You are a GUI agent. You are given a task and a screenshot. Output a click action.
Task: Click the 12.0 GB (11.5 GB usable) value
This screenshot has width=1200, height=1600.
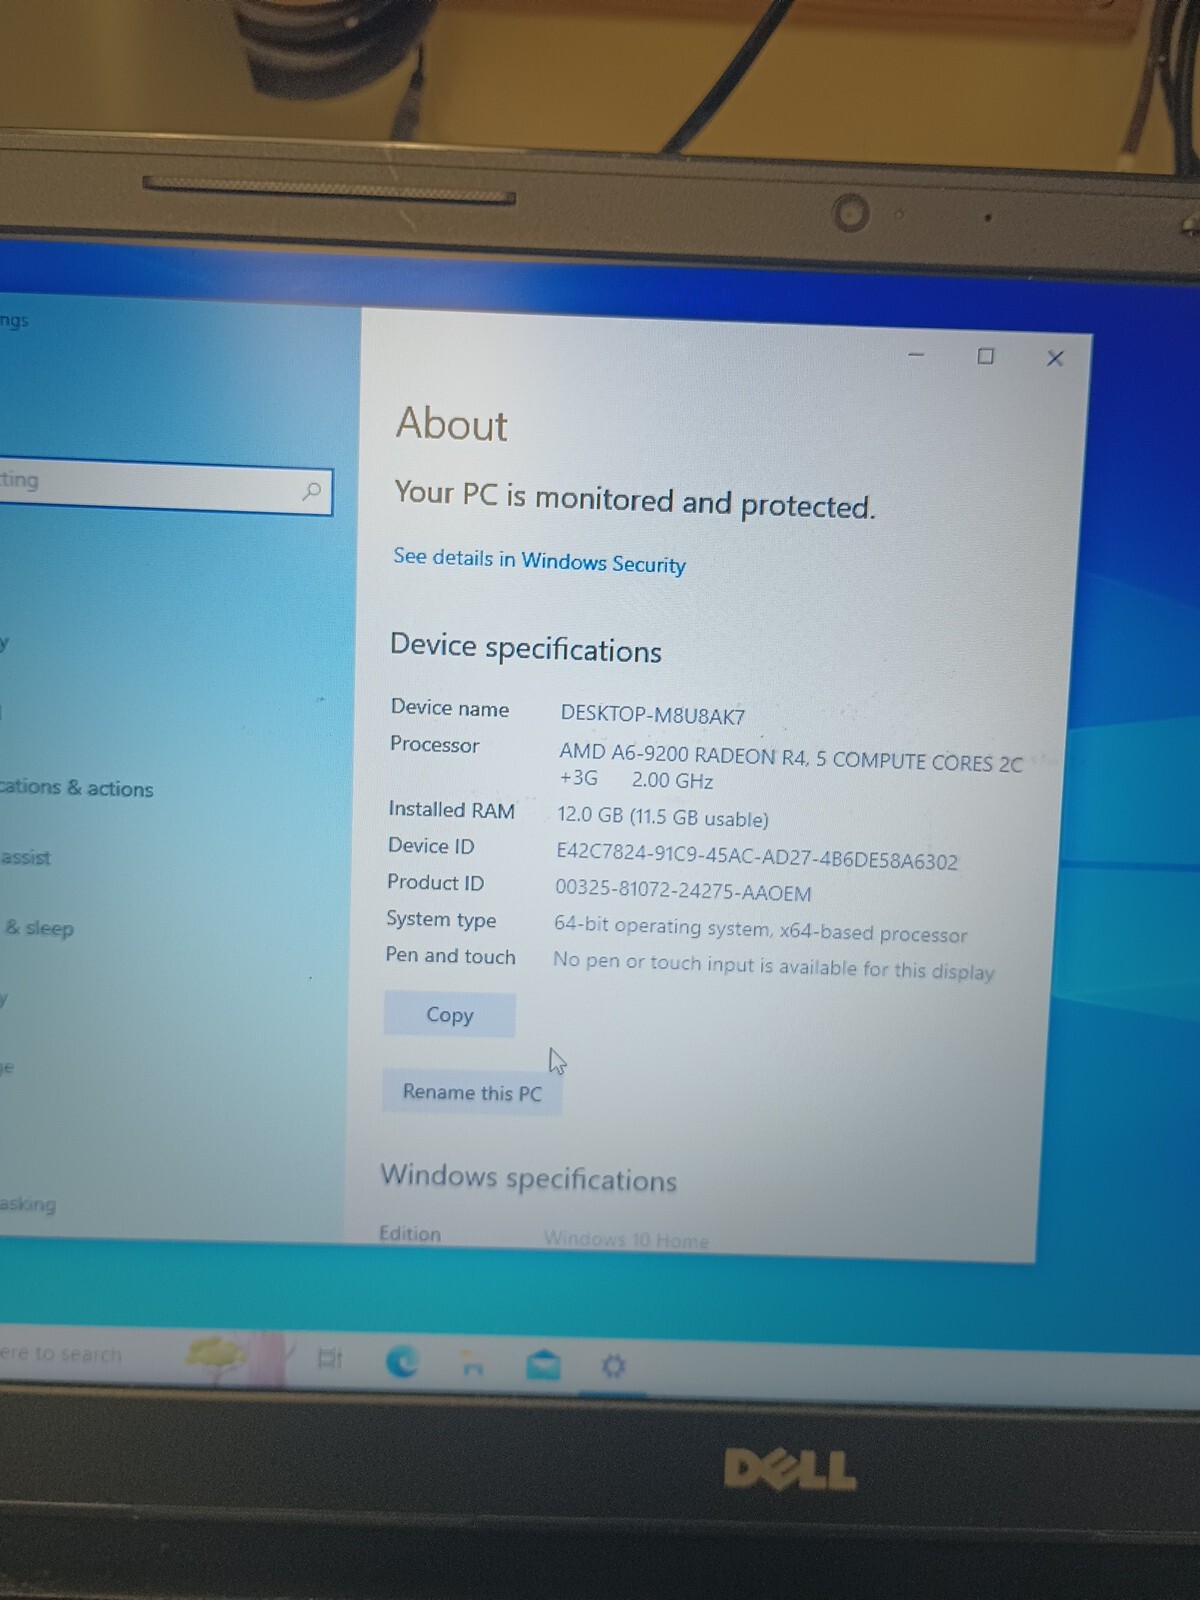663,817
